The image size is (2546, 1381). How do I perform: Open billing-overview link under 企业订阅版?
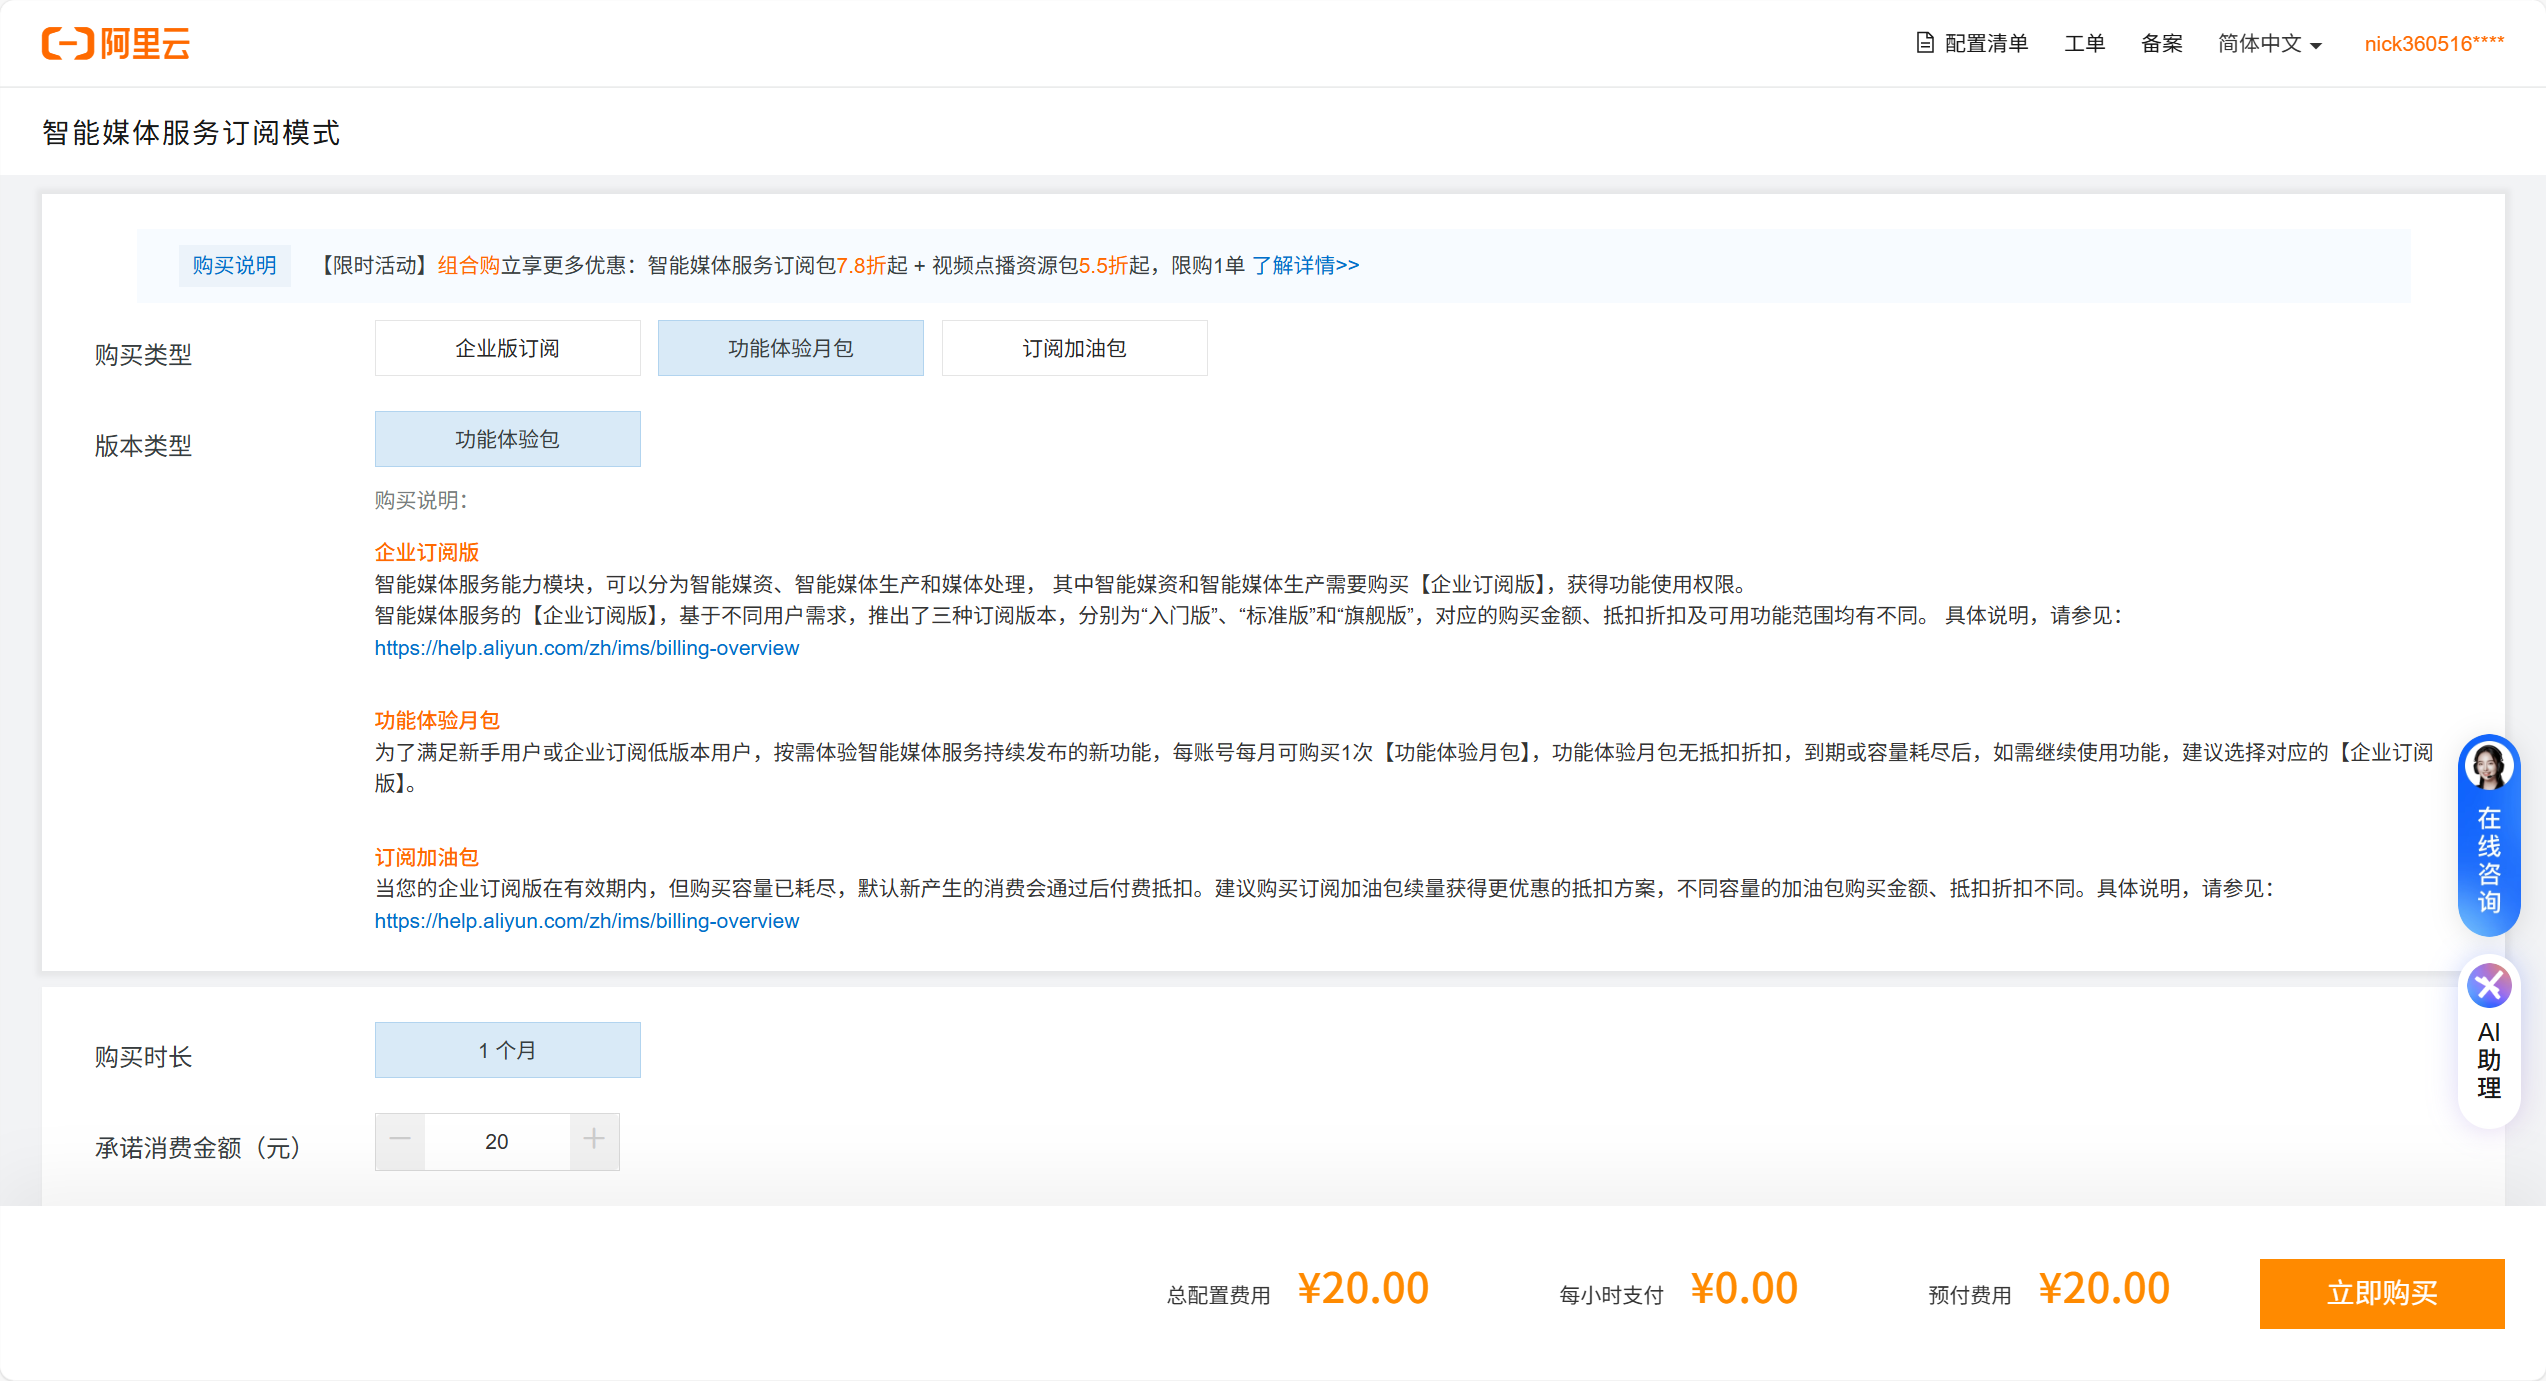pos(587,648)
